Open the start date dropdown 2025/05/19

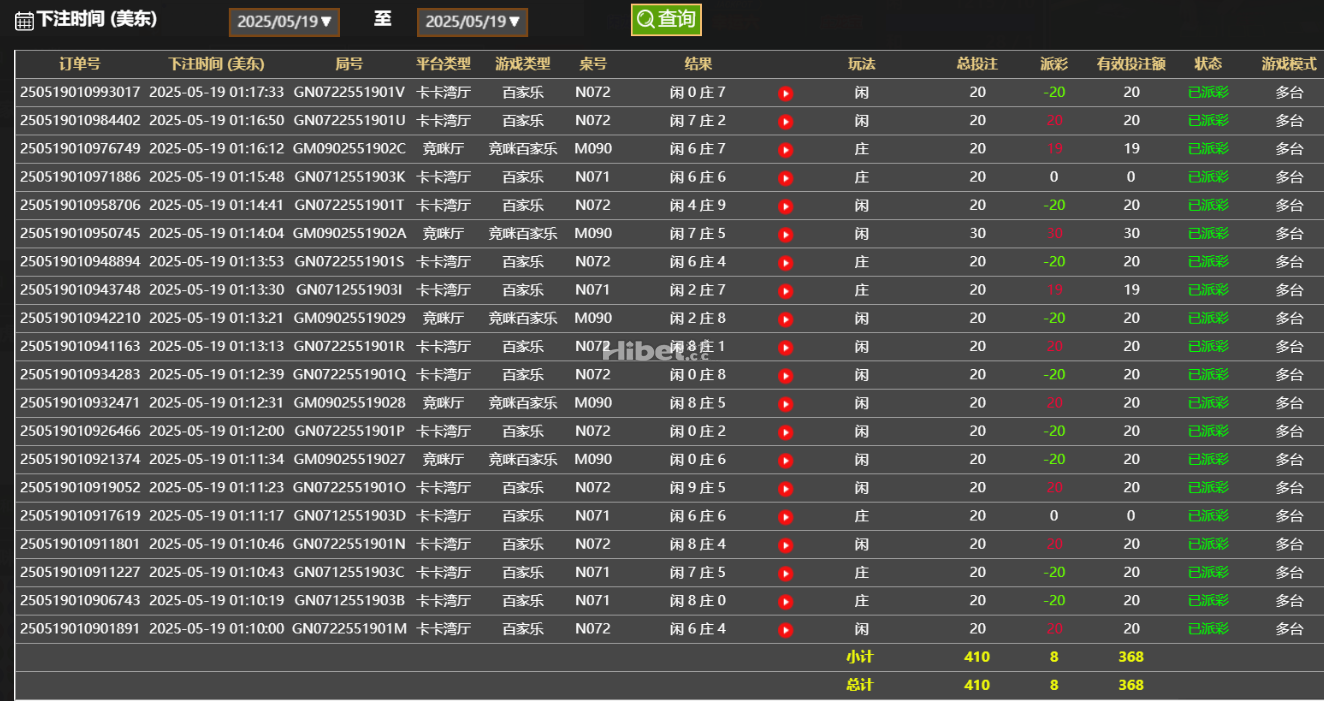point(284,22)
